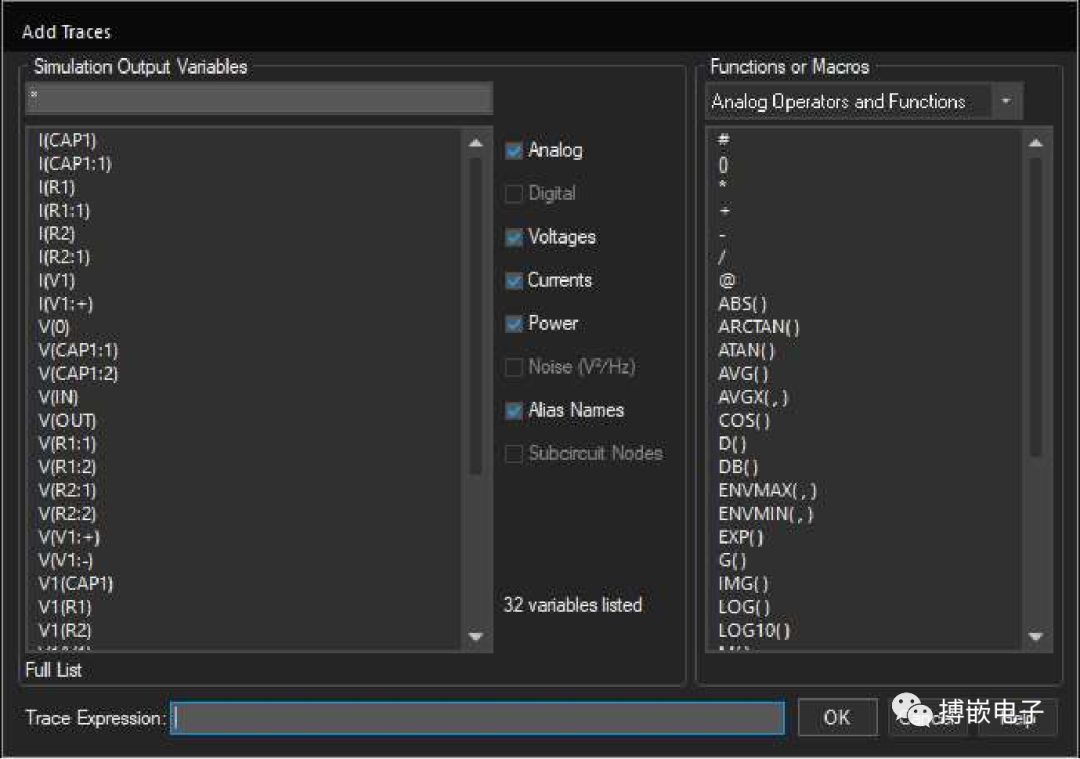Screen dimensions: 1080x759
Task: Toggle the Analog checkbox
Action: (x=514, y=150)
